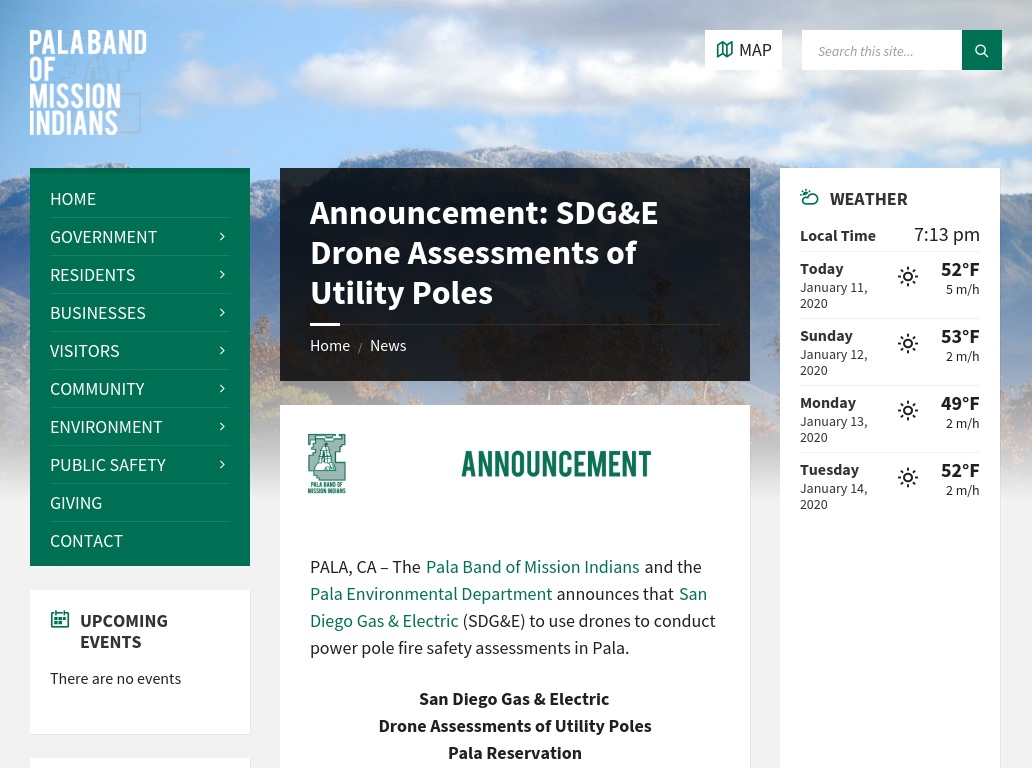Click the search magnifier button
This screenshot has width=1032, height=768.
tap(981, 50)
